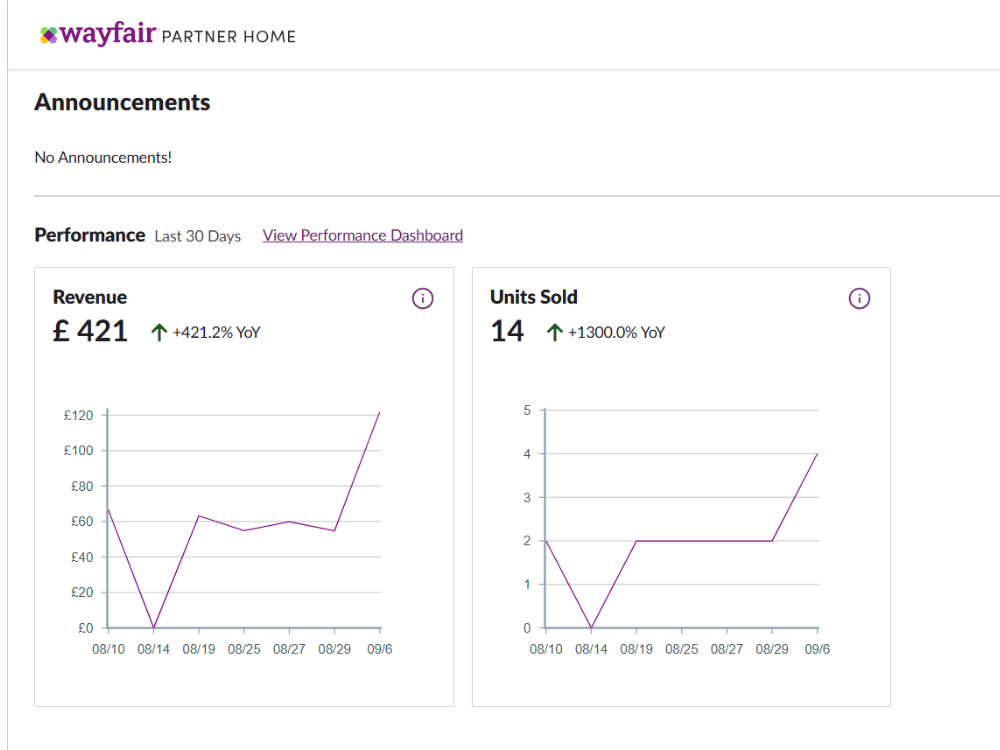Click the +1300.0% YoY label

tap(616, 332)
